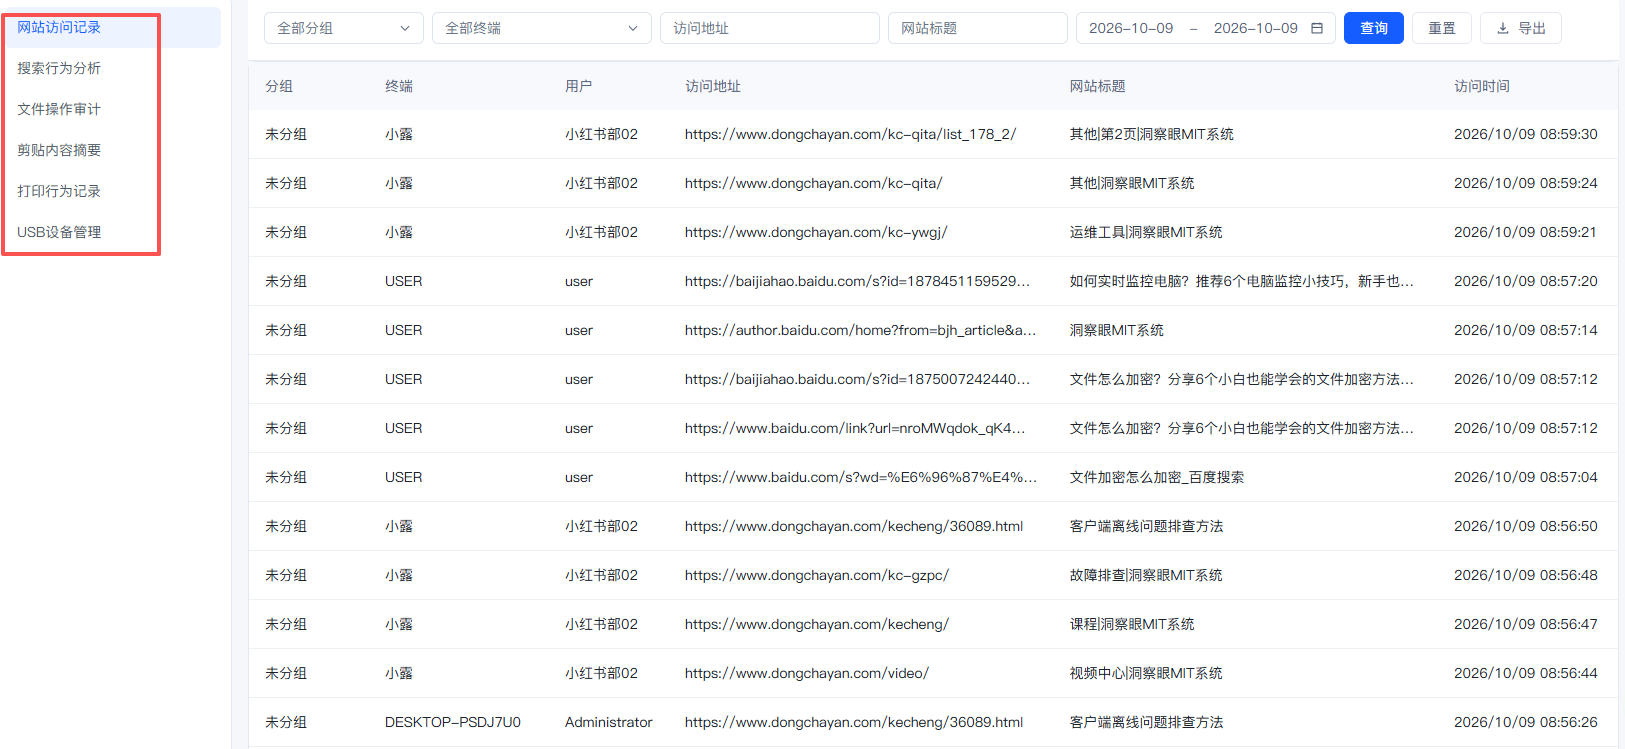
Task: Click the 访问地址 column header
Action: coord(713,86)
